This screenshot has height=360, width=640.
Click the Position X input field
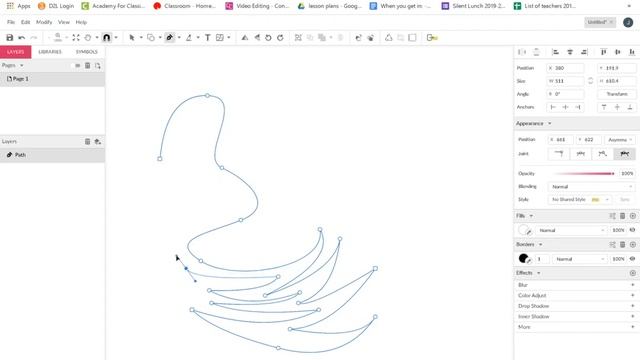pos(565,68)
